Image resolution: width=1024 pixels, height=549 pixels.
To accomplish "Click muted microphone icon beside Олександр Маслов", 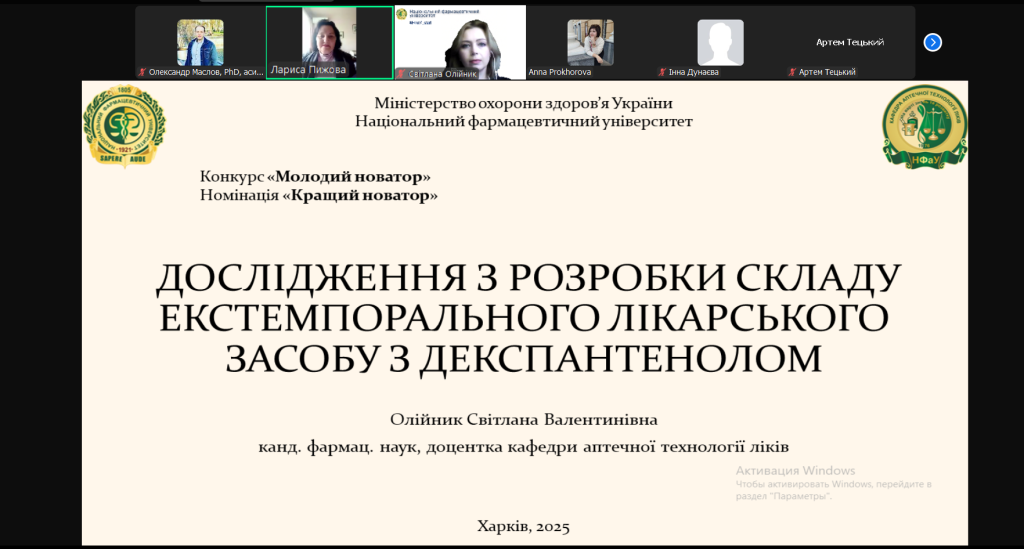I will [x=142, y=72].
